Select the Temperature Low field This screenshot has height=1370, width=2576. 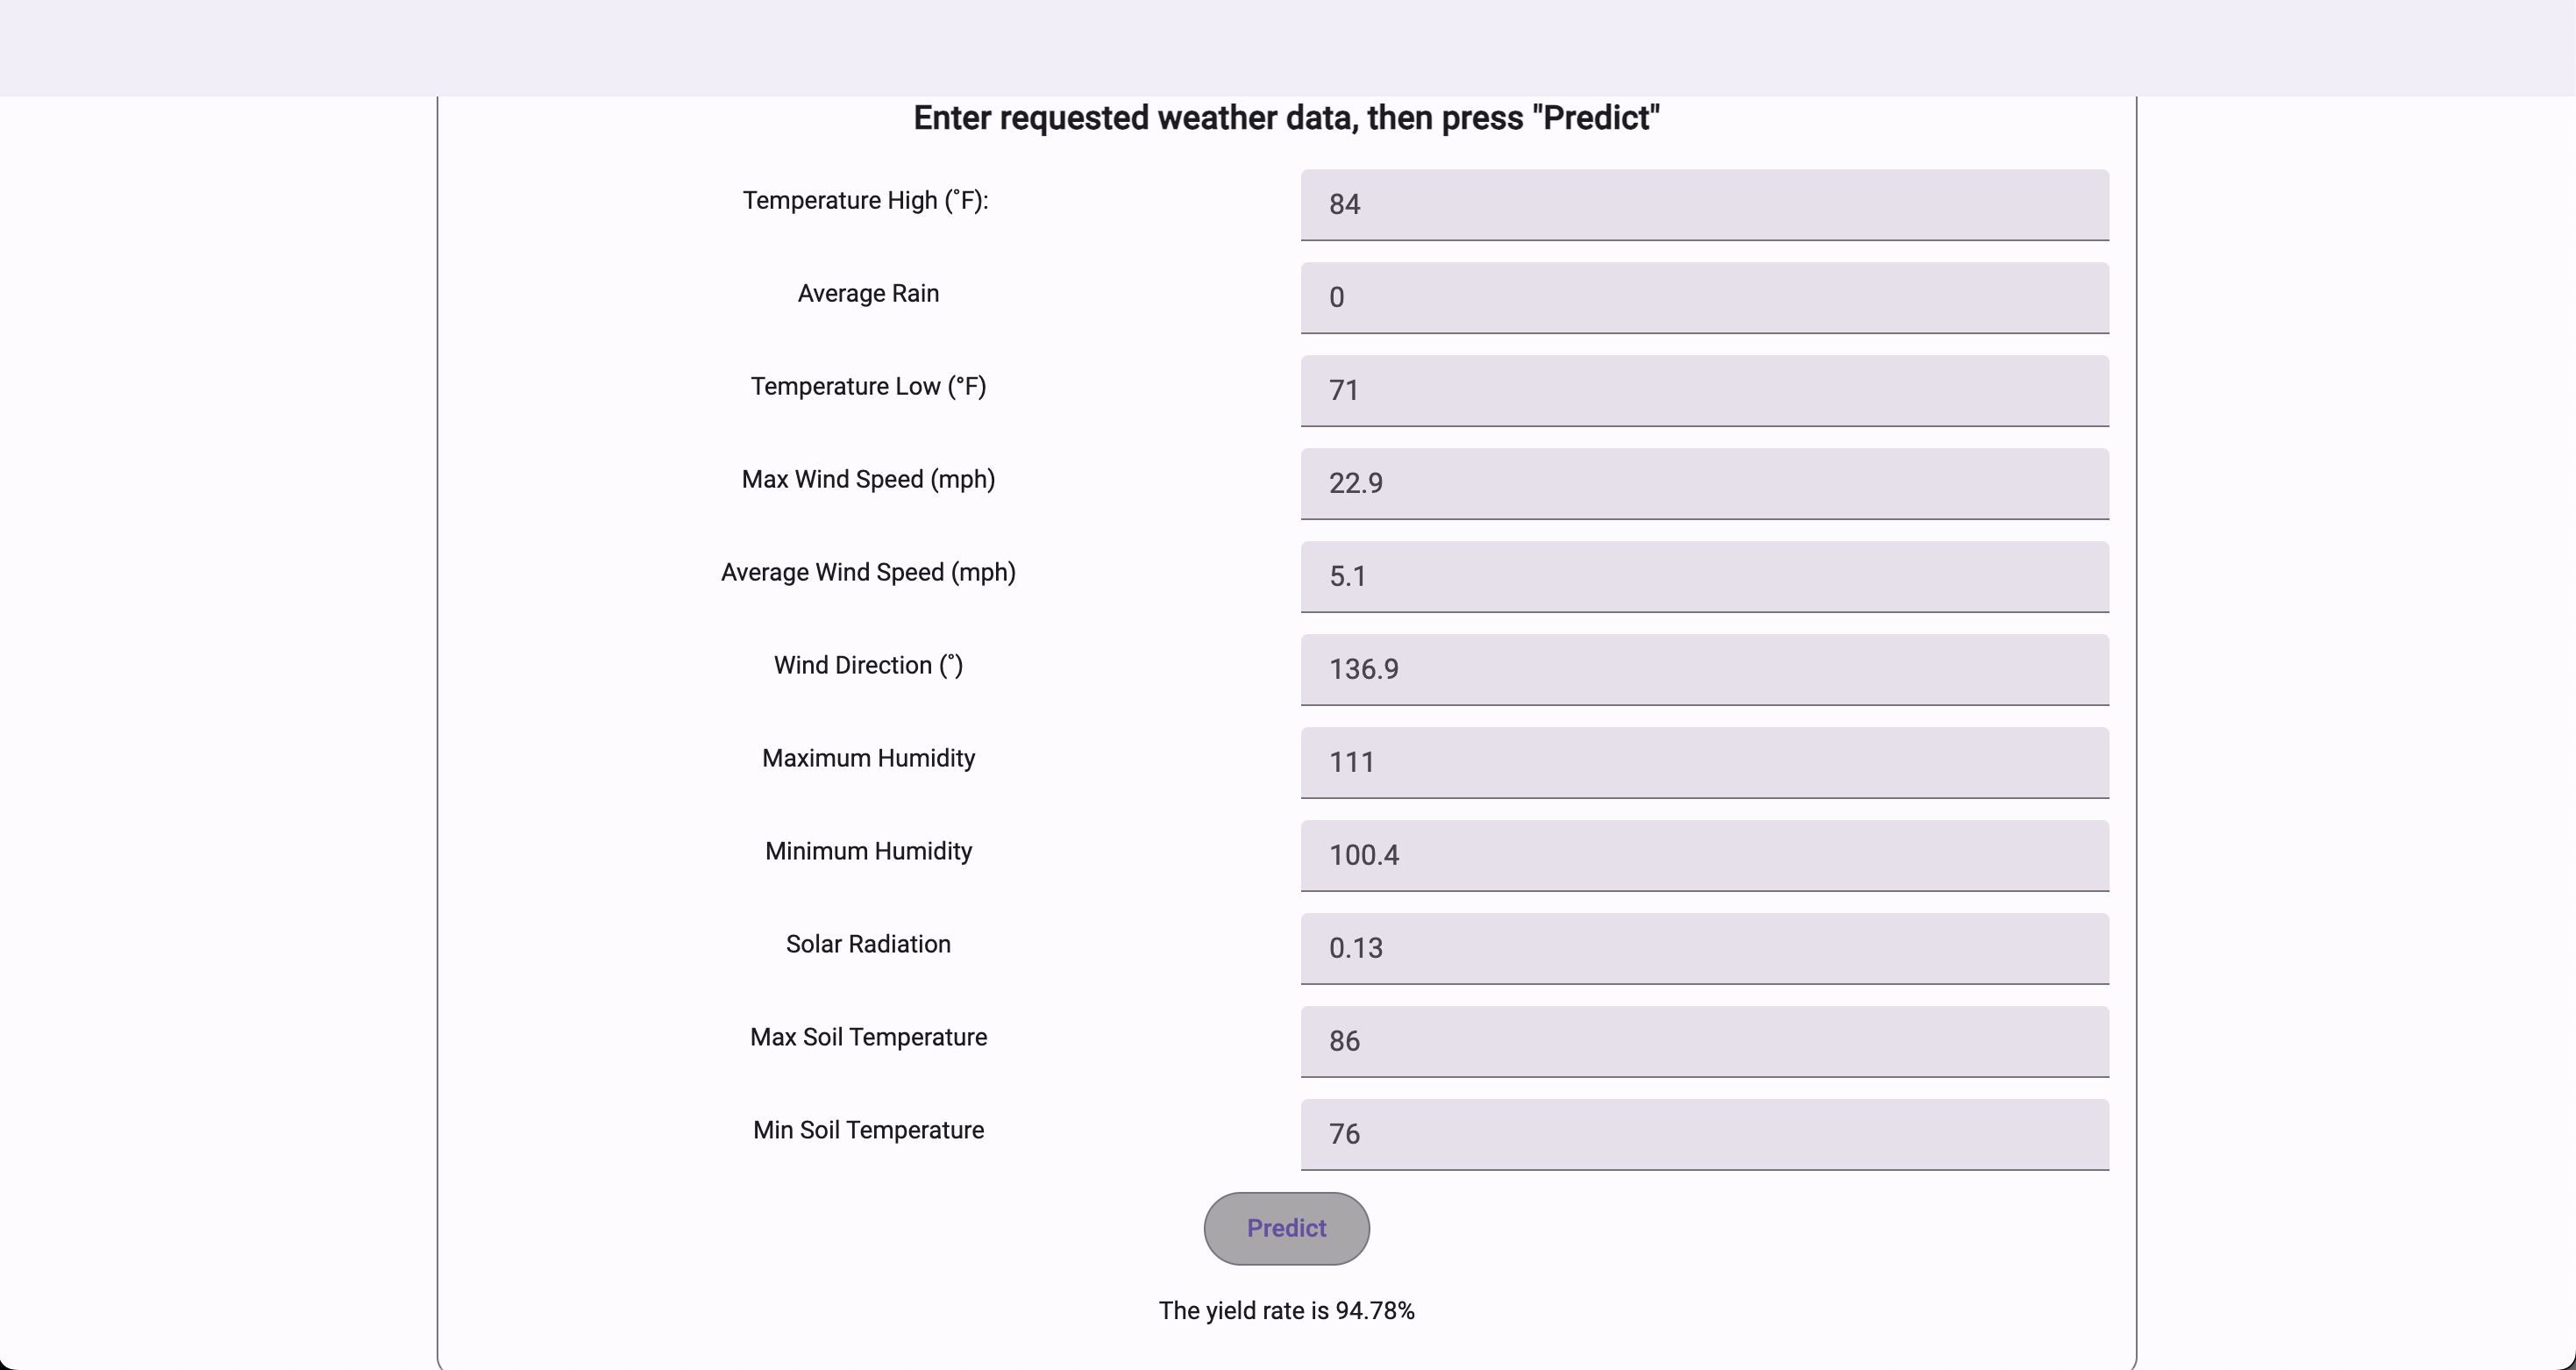(x=1704, y=390)
